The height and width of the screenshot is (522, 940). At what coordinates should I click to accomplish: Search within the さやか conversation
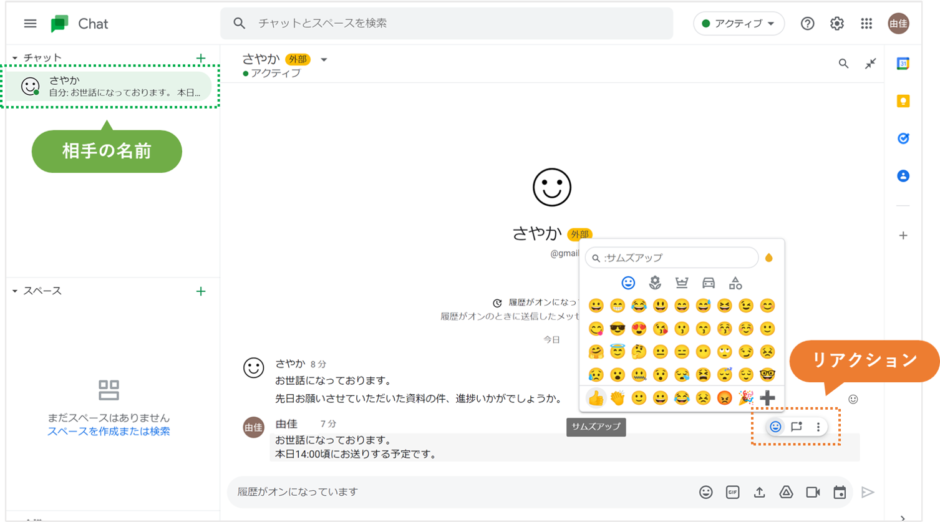coord(843,63)
